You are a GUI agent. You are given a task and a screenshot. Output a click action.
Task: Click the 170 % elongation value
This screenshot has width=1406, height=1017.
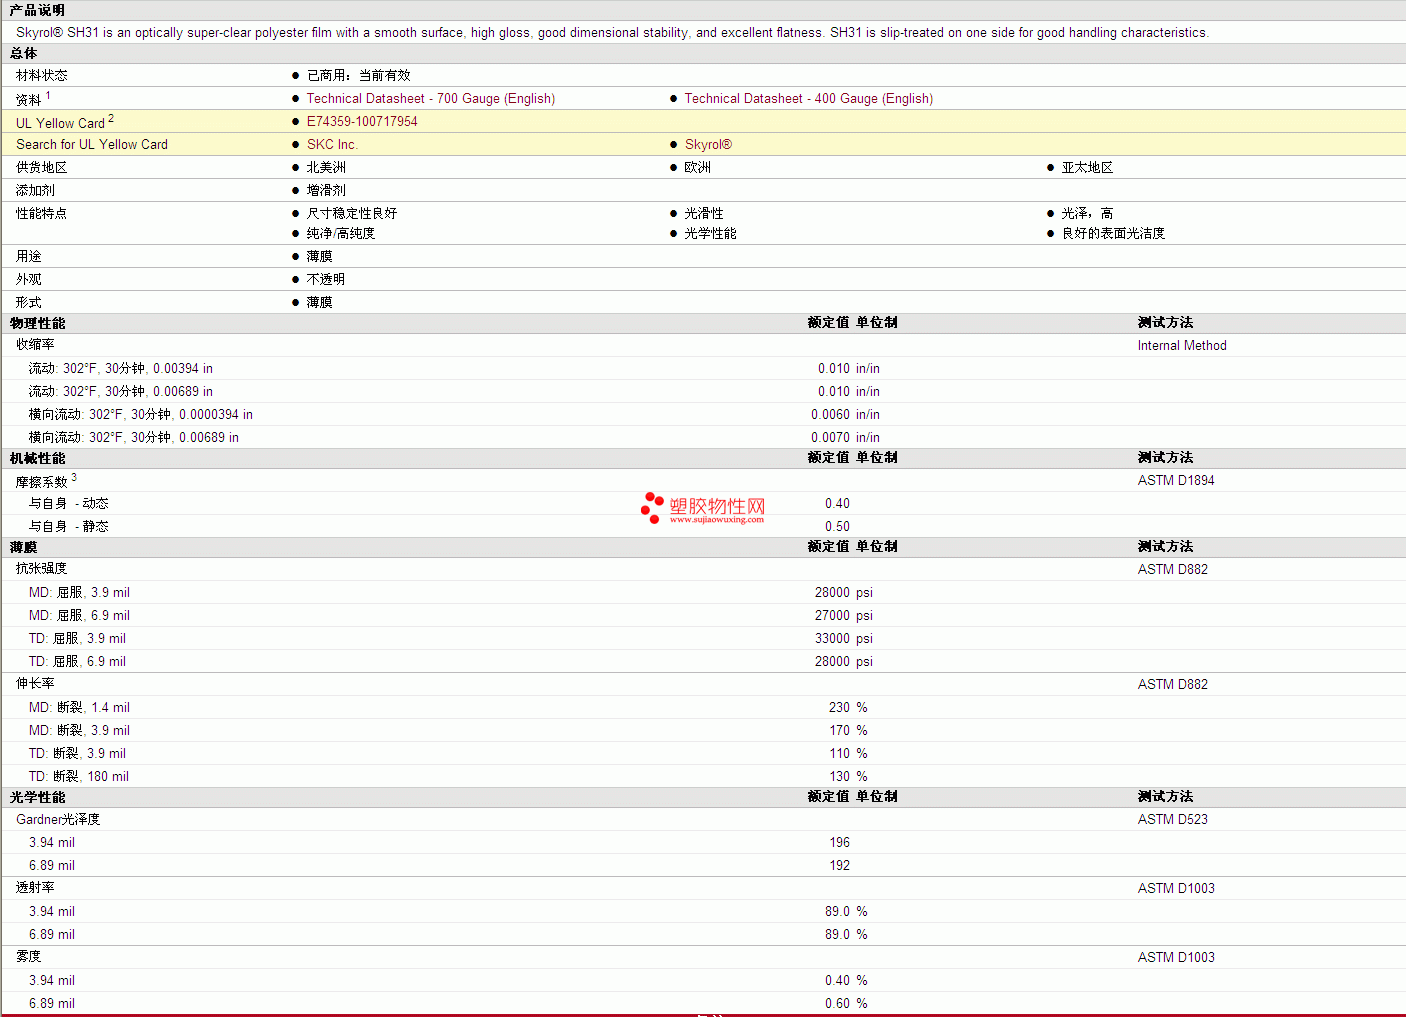[848, 730]
